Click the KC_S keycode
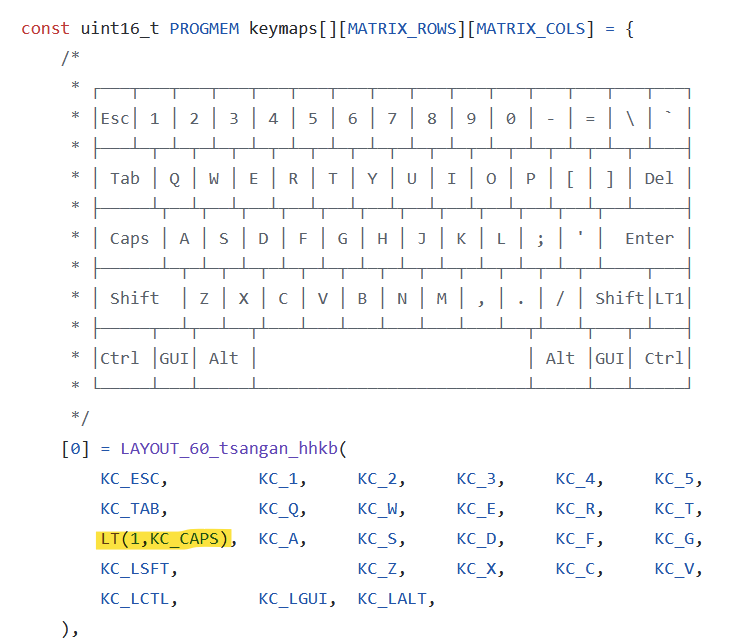742x642 pixels. (x=378, y=539)
